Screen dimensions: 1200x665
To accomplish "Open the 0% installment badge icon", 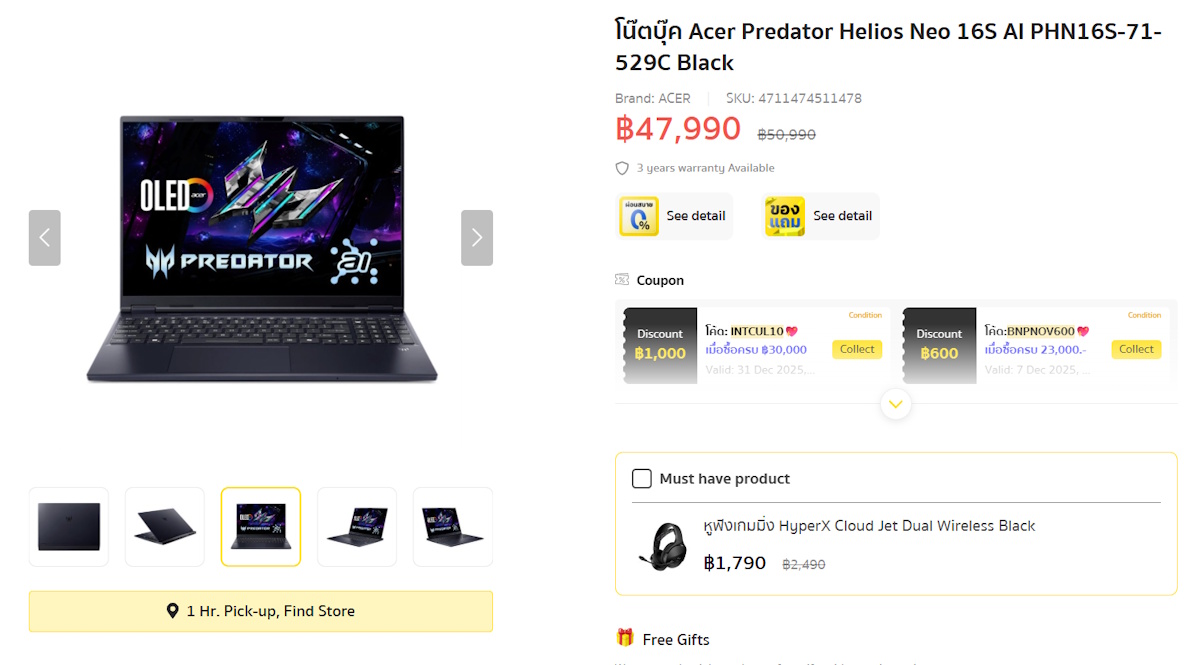I will 639,216.
